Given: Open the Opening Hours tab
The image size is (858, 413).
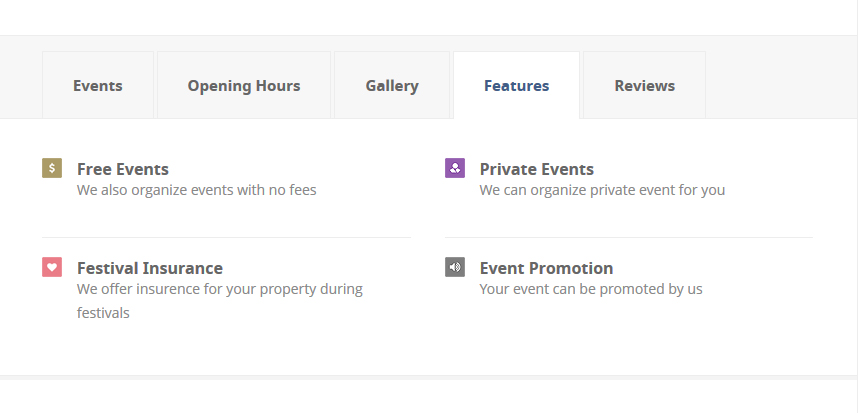Looking at the screenshot, I should click(244, 85).
